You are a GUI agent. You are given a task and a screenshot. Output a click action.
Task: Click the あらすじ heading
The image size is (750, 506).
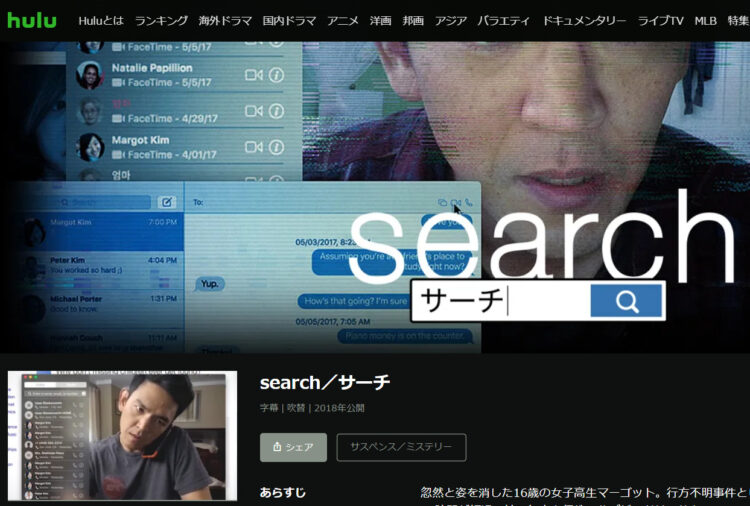[282, 492]
